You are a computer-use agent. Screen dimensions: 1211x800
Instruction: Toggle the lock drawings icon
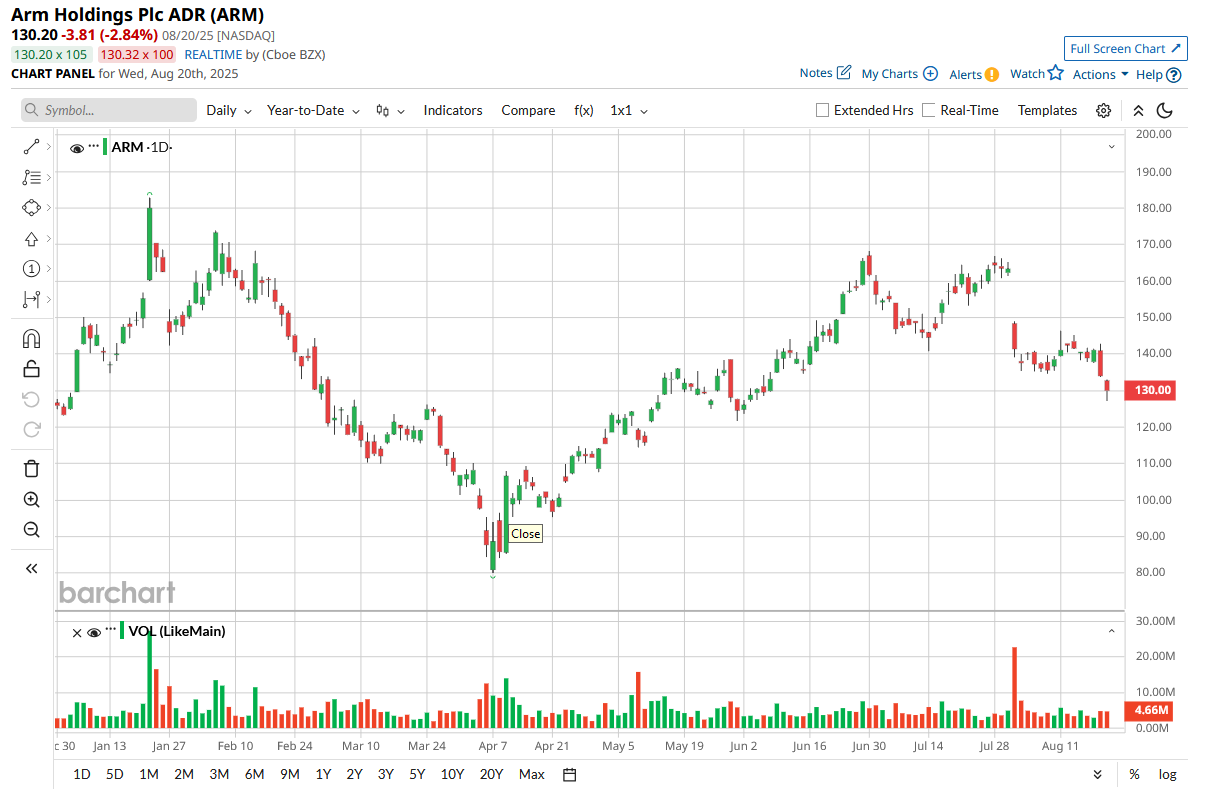coord(31,369)
